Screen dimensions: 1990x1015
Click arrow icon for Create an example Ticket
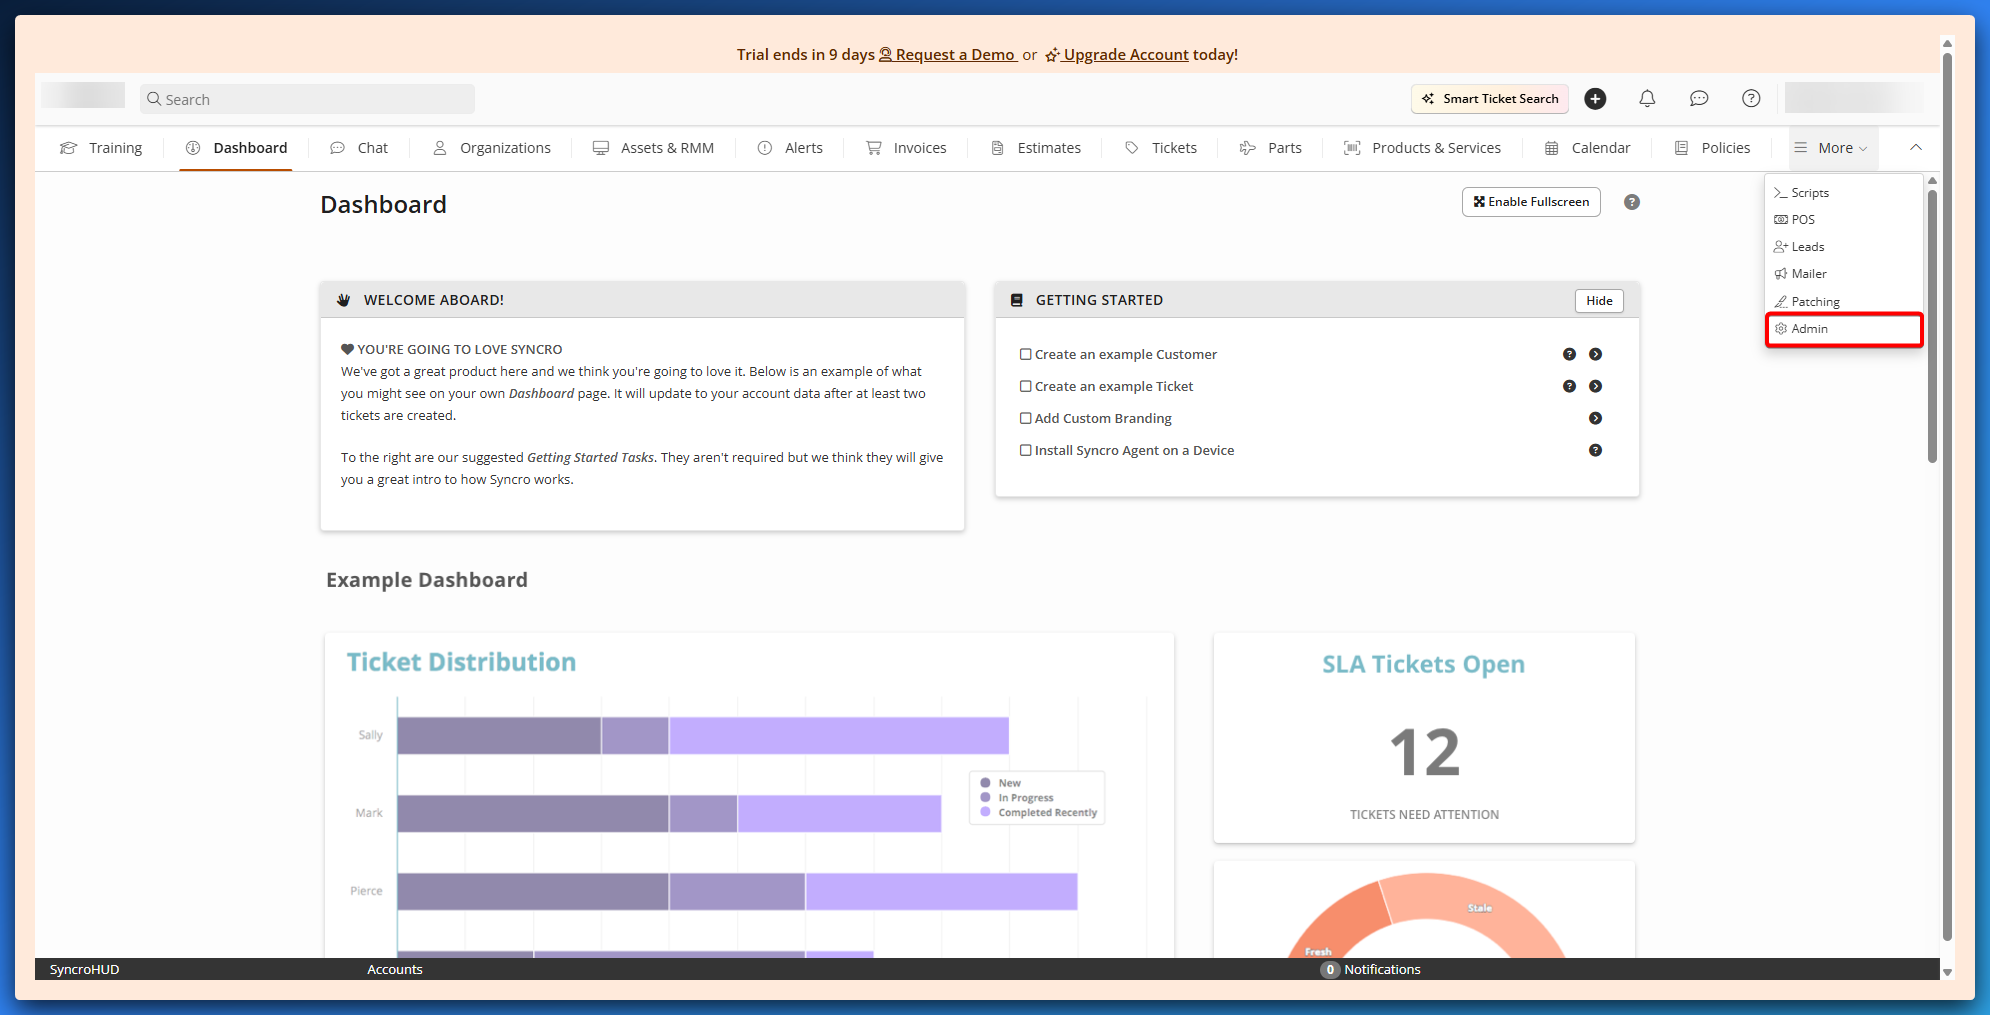point(1596,386)
